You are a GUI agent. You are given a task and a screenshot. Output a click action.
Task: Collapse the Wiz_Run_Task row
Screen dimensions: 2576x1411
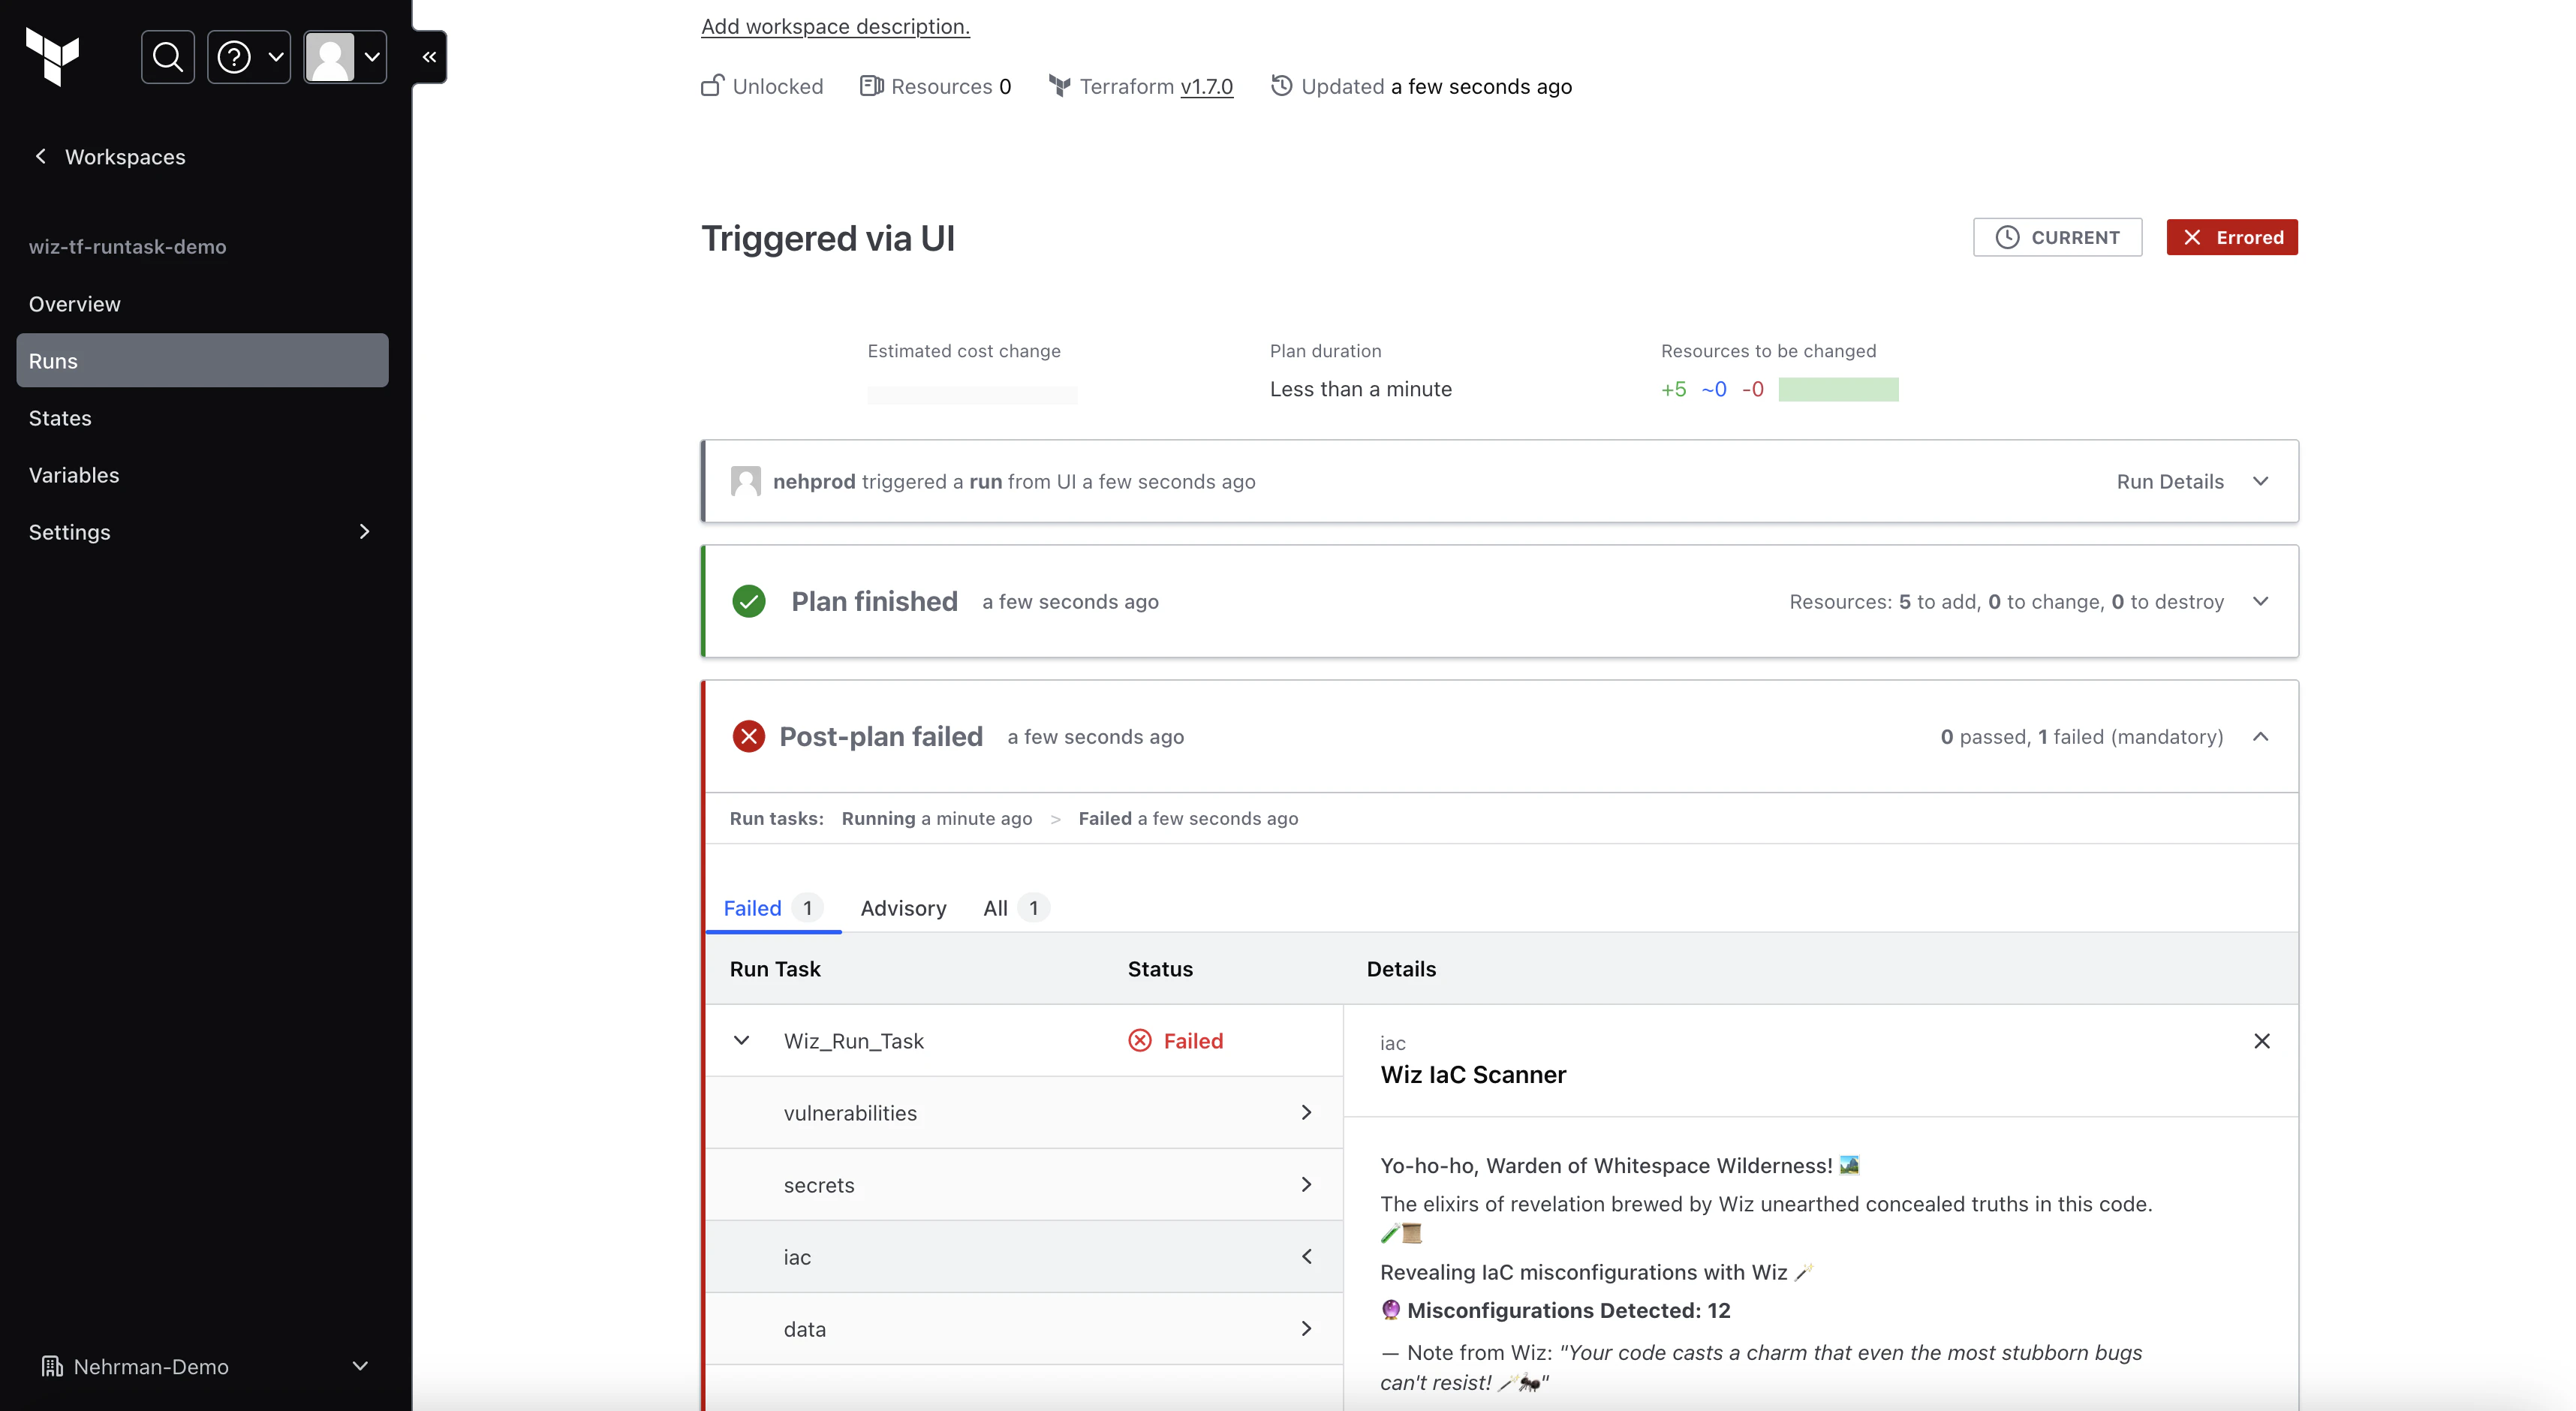(x=741, y=1041)
